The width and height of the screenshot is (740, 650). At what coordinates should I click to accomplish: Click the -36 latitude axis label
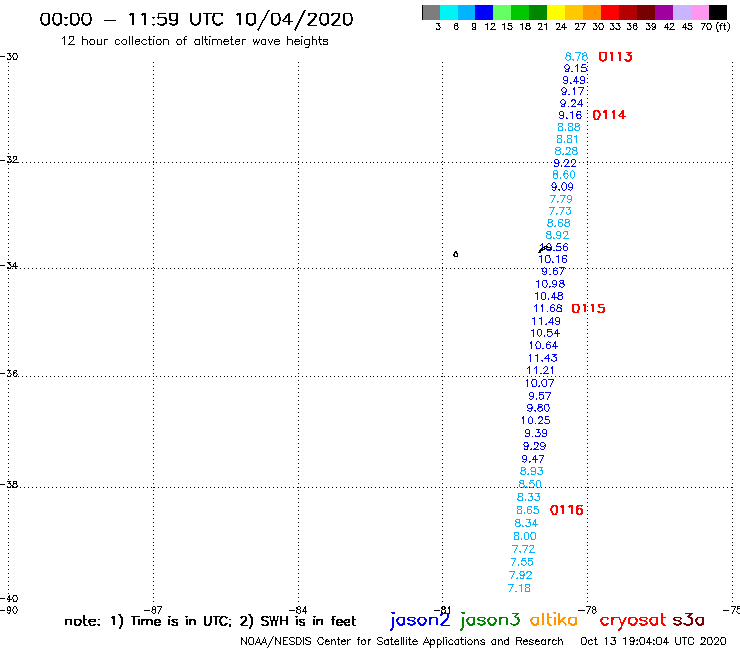(x=9, y=374)
